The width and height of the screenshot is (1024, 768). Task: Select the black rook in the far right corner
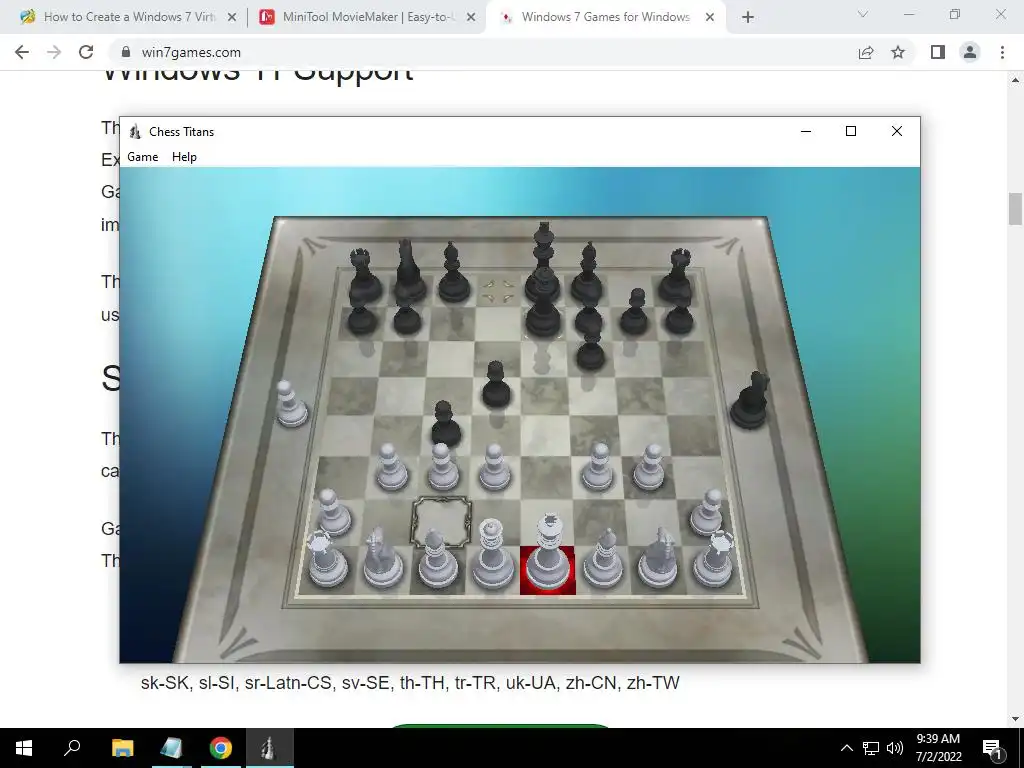coord(677,274)
